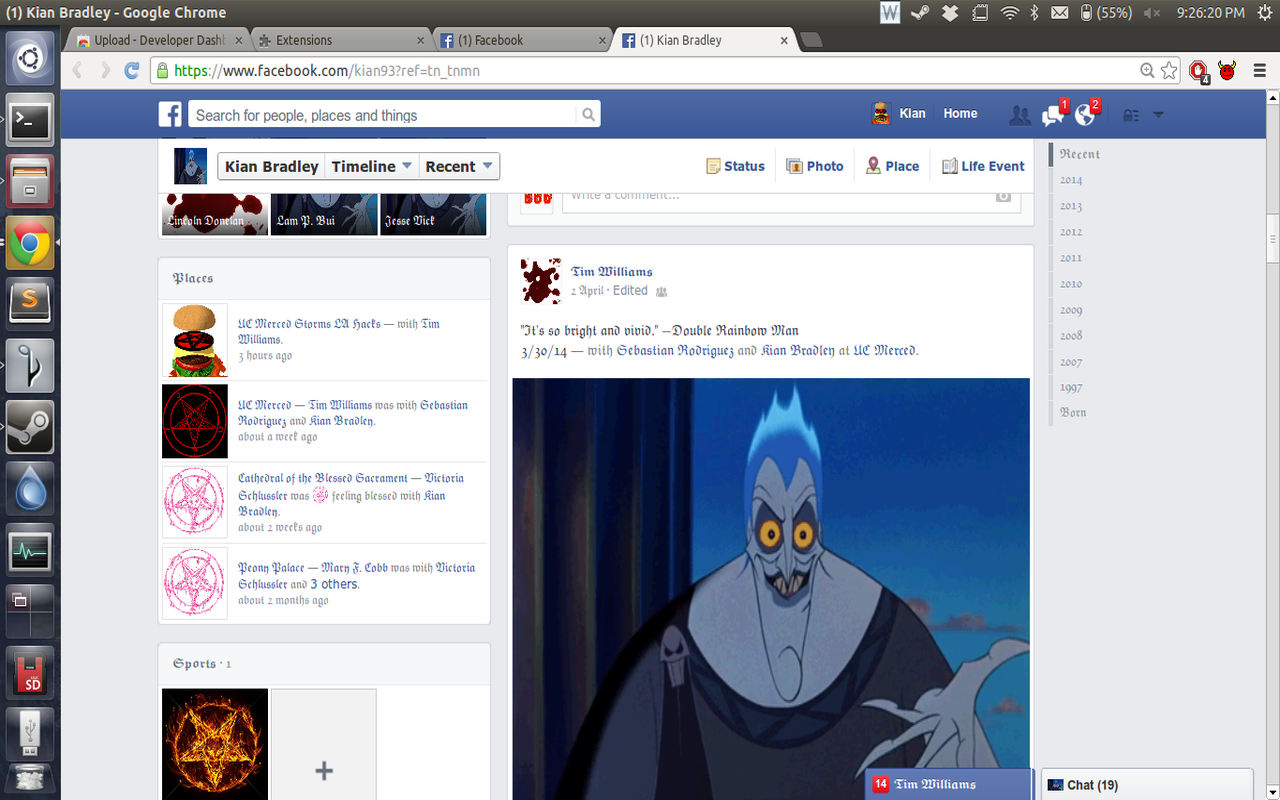Open the Wi-Fi network indicator
Image resolution: width=1280 pixels, height=800 pixels.
(x=1009, y=12)
